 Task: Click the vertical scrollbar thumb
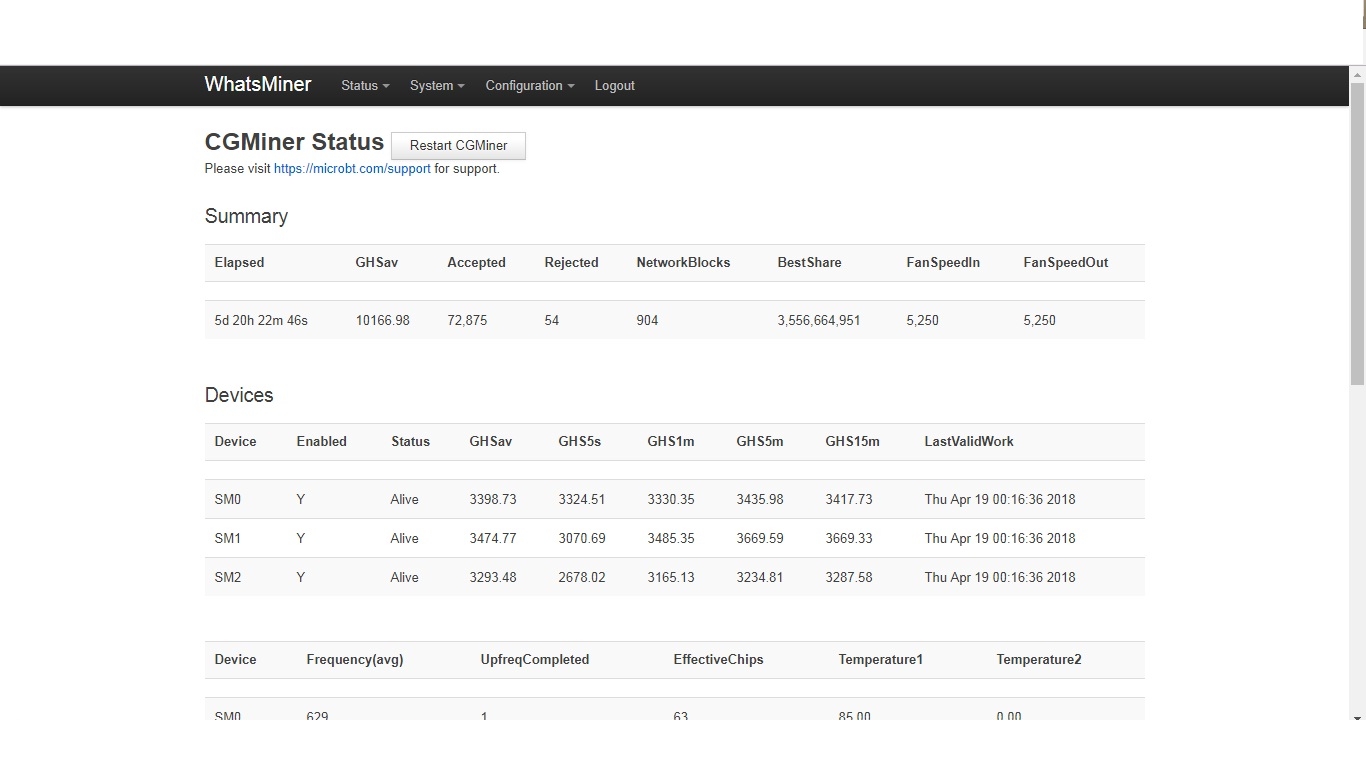pyautogui.click(x=1357, y=234)
